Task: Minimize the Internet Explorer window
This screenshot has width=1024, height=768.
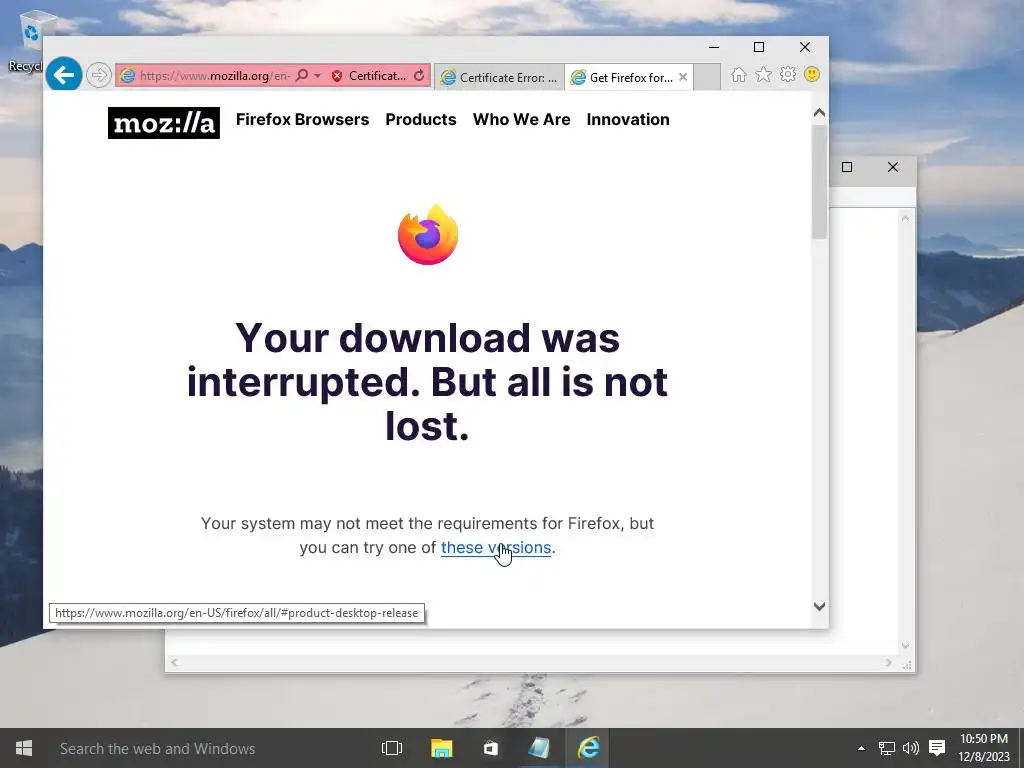Action: coord(714,47)
